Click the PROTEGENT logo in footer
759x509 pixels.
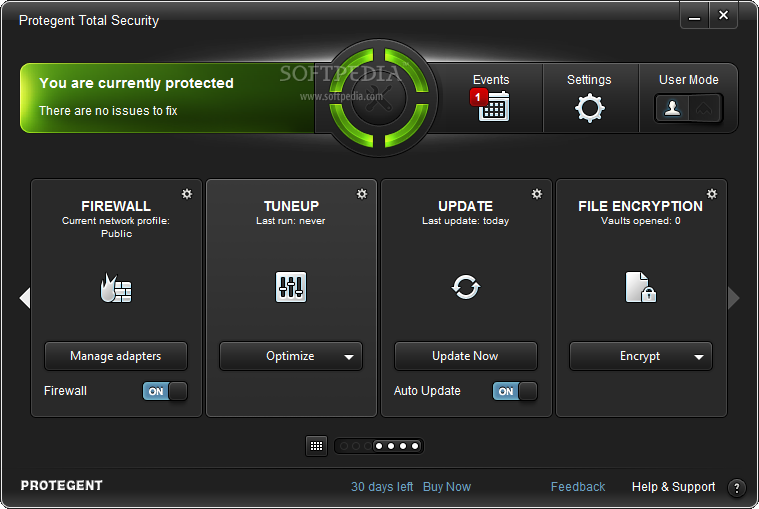61,485
